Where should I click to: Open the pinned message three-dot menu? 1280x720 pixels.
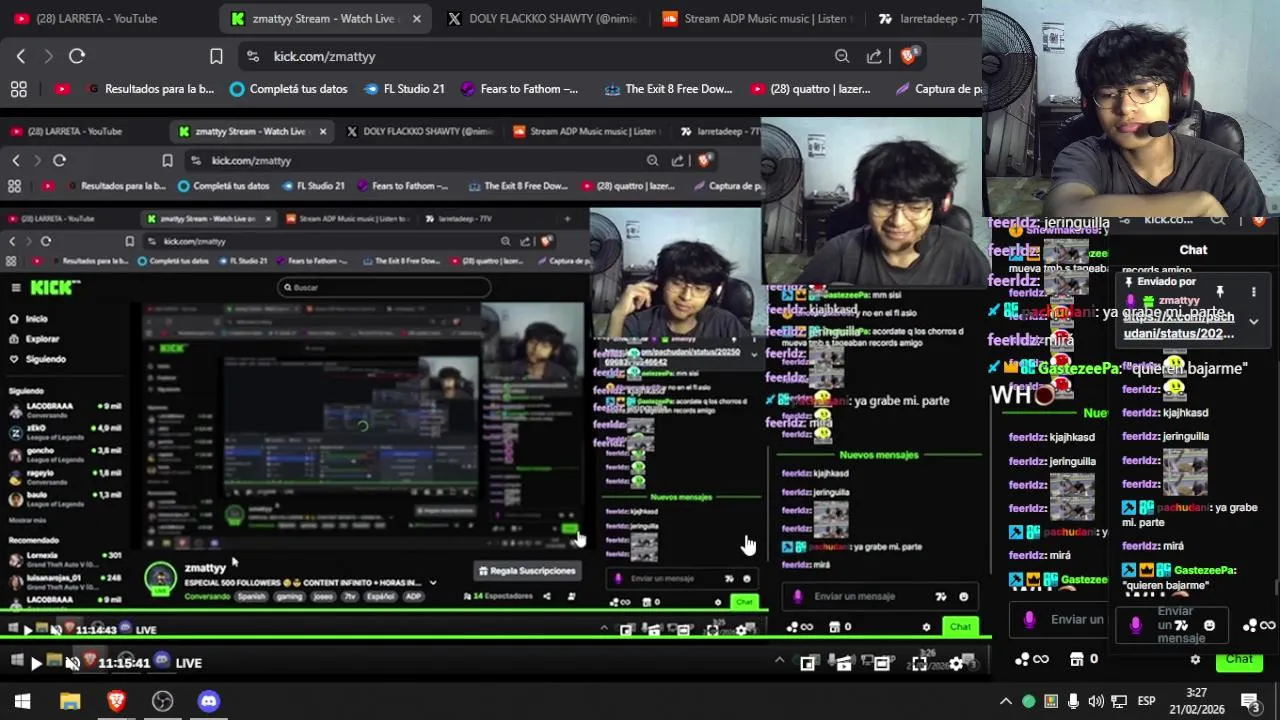pos(1253,292)
